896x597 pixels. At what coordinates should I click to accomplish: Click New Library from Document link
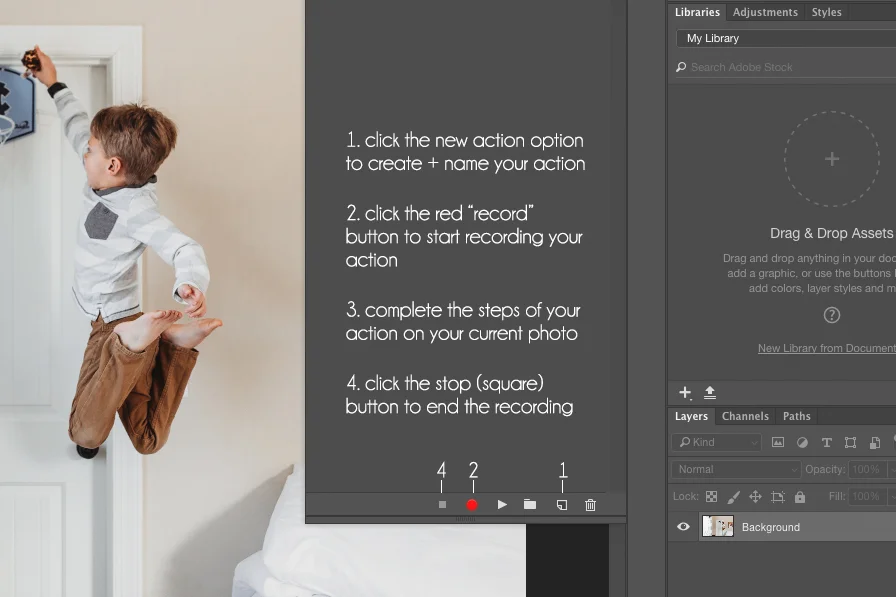(826, 348)
